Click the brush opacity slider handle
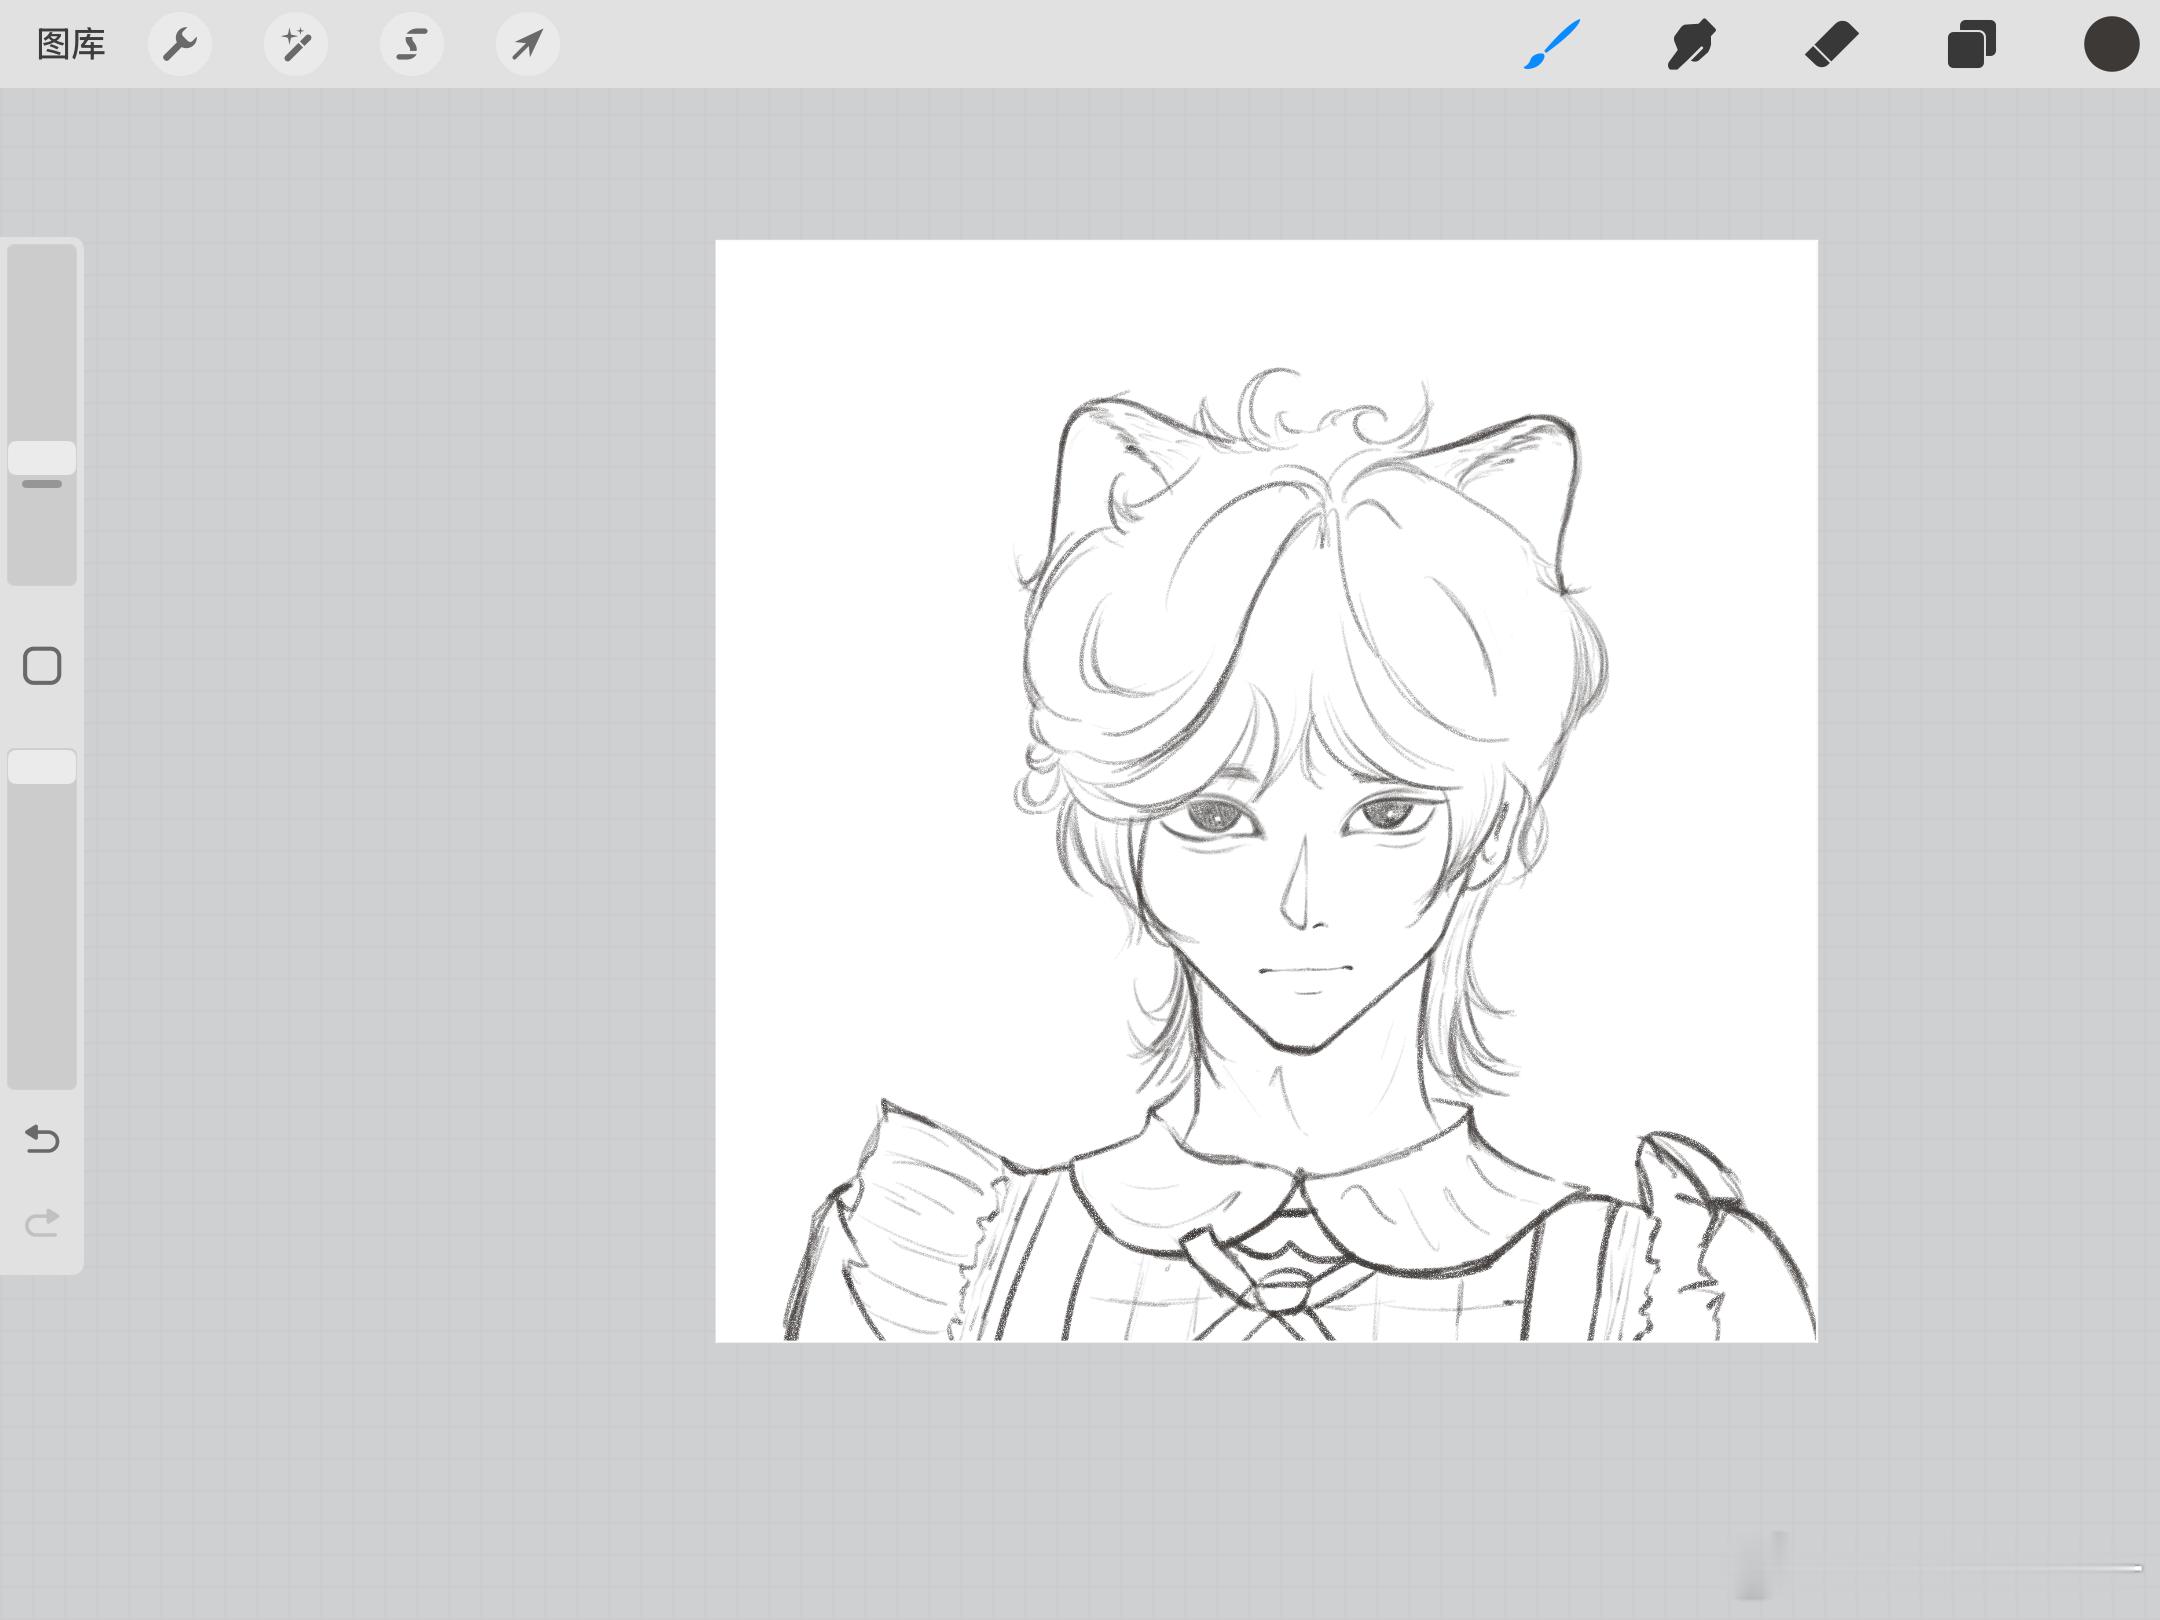Image resolution: width=2160 pixels, height=1620 pixels. click(x=42, y=766)
